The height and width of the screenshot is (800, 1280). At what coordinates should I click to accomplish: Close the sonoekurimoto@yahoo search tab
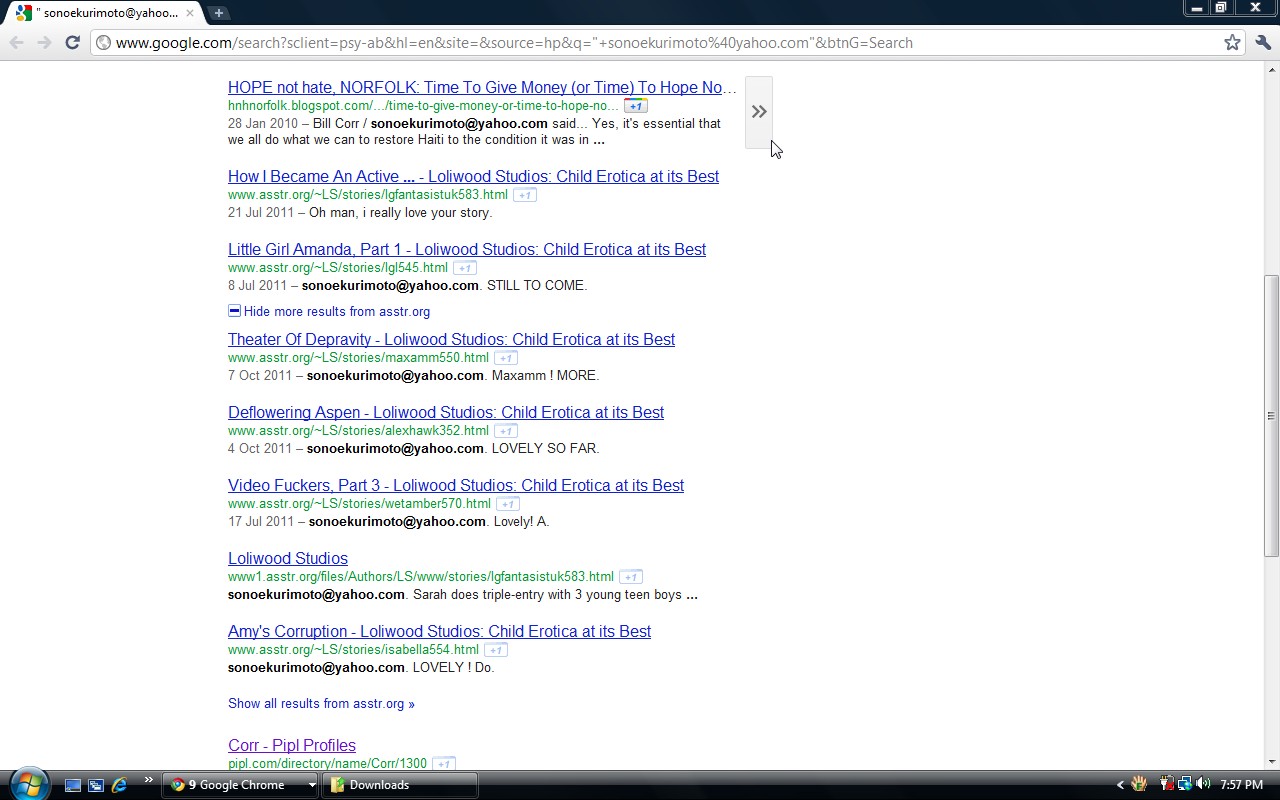point(190,13)
